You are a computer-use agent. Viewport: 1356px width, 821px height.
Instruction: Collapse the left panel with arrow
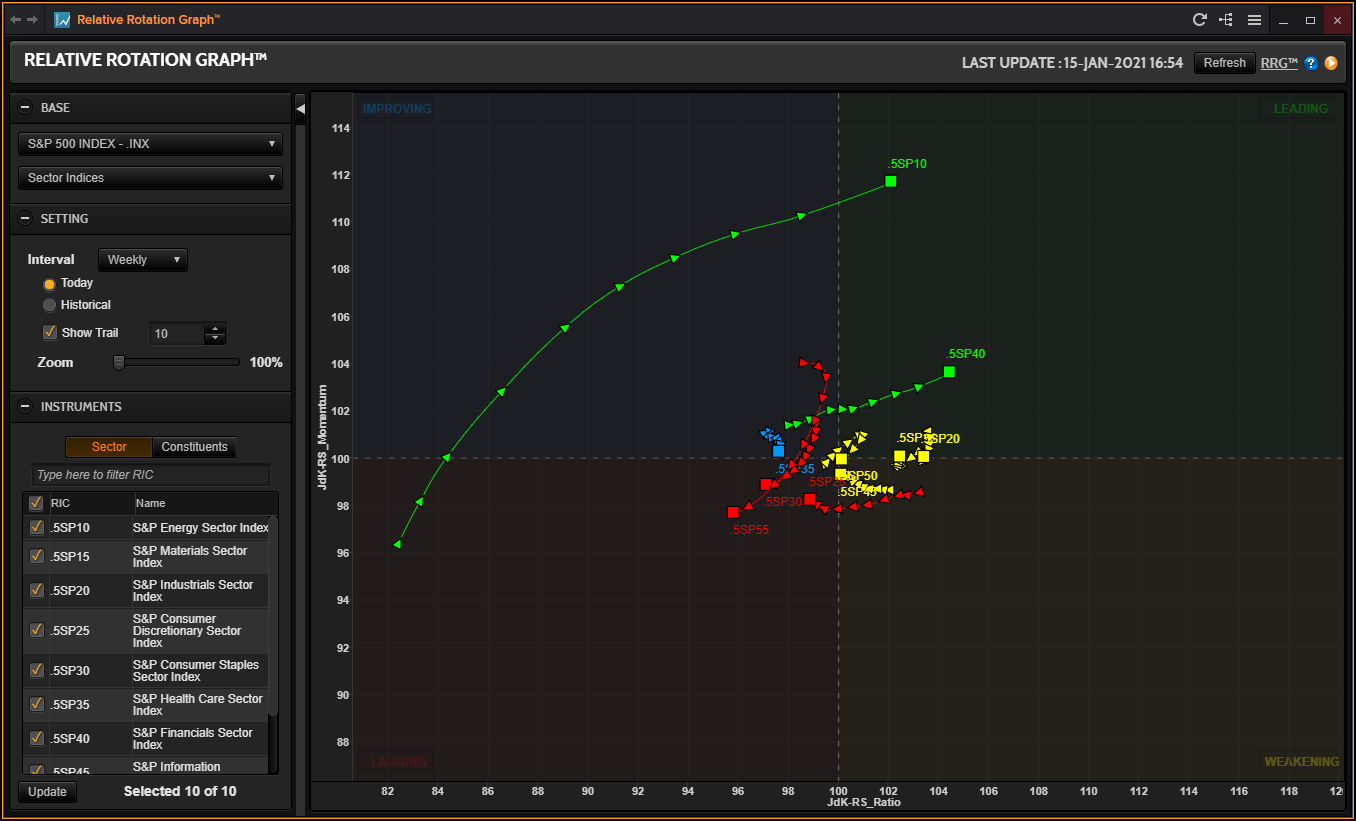click(300, 107)
